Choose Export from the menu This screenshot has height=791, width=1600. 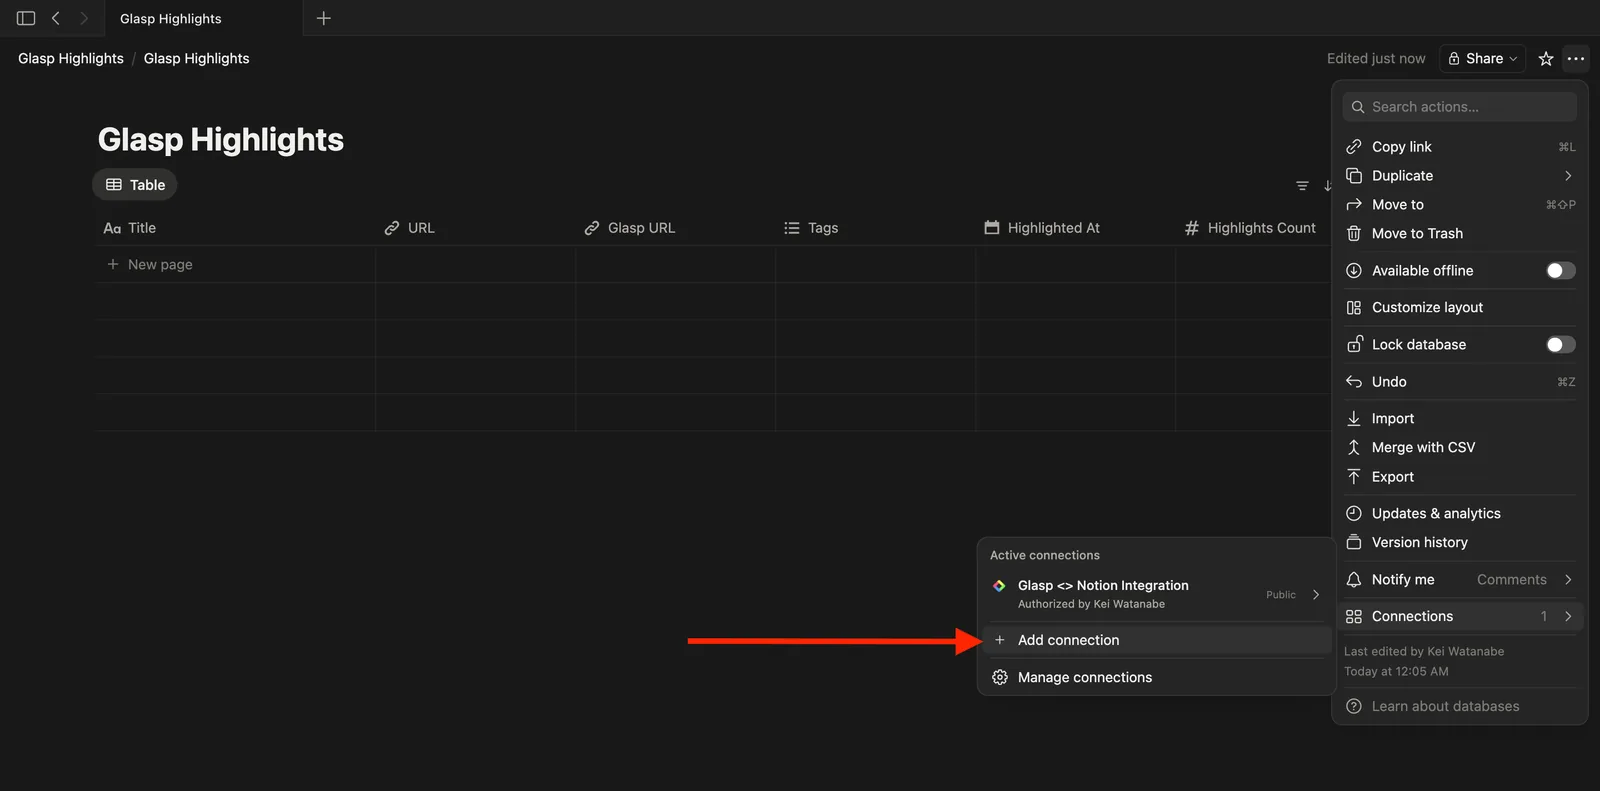click(x=1460, y=477)
